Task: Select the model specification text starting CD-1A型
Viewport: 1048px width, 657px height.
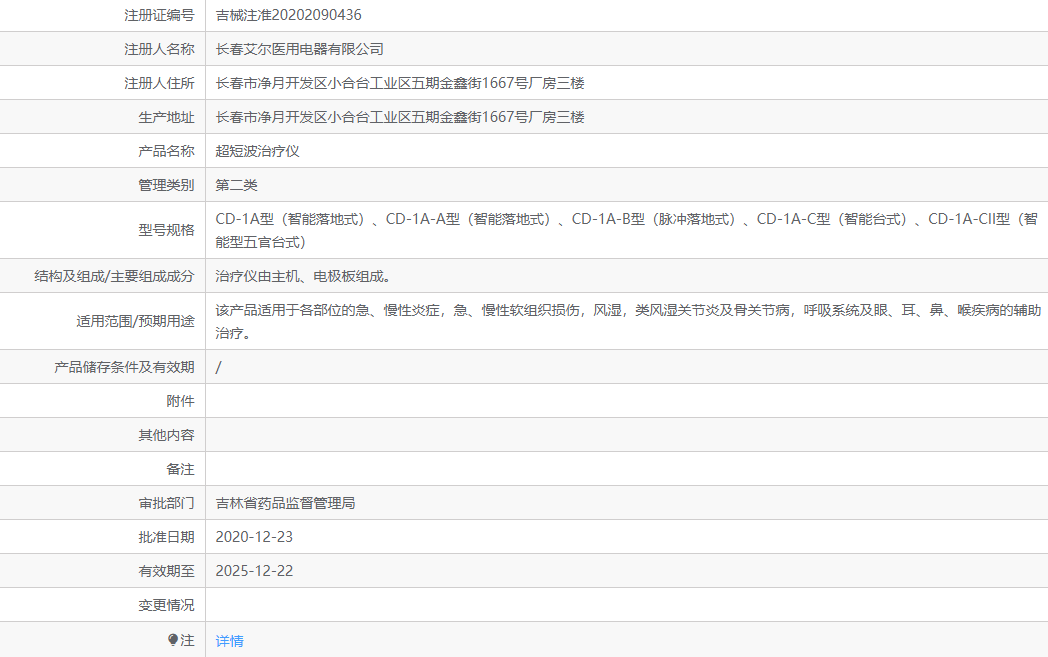Action: 626,231
